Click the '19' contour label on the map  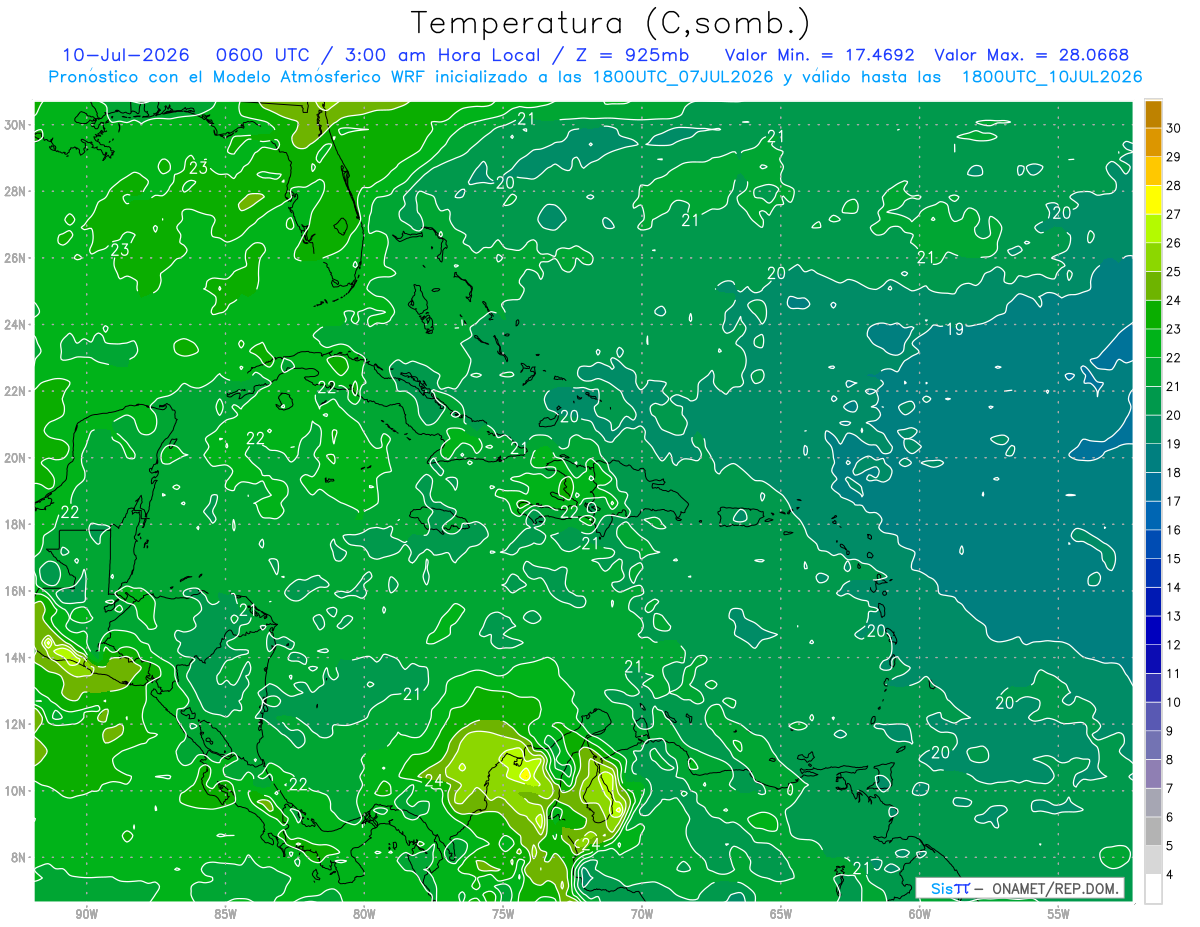(954, 329)
